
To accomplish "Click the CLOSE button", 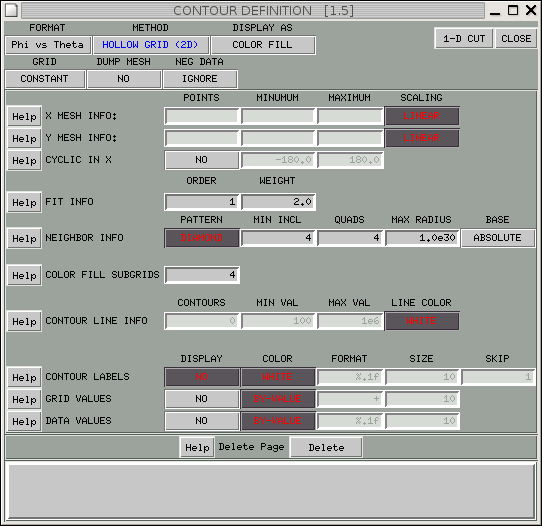I will click(516, 38).
